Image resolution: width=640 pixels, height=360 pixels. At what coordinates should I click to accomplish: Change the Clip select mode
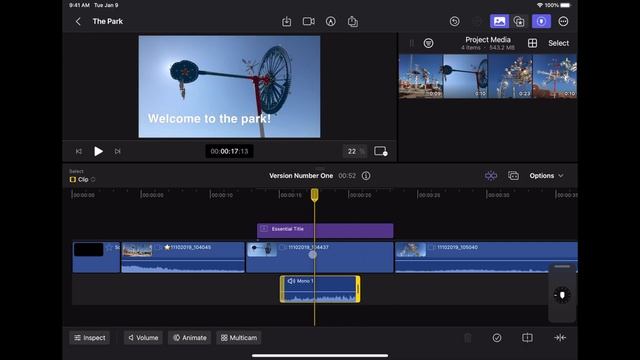[82, 179]
